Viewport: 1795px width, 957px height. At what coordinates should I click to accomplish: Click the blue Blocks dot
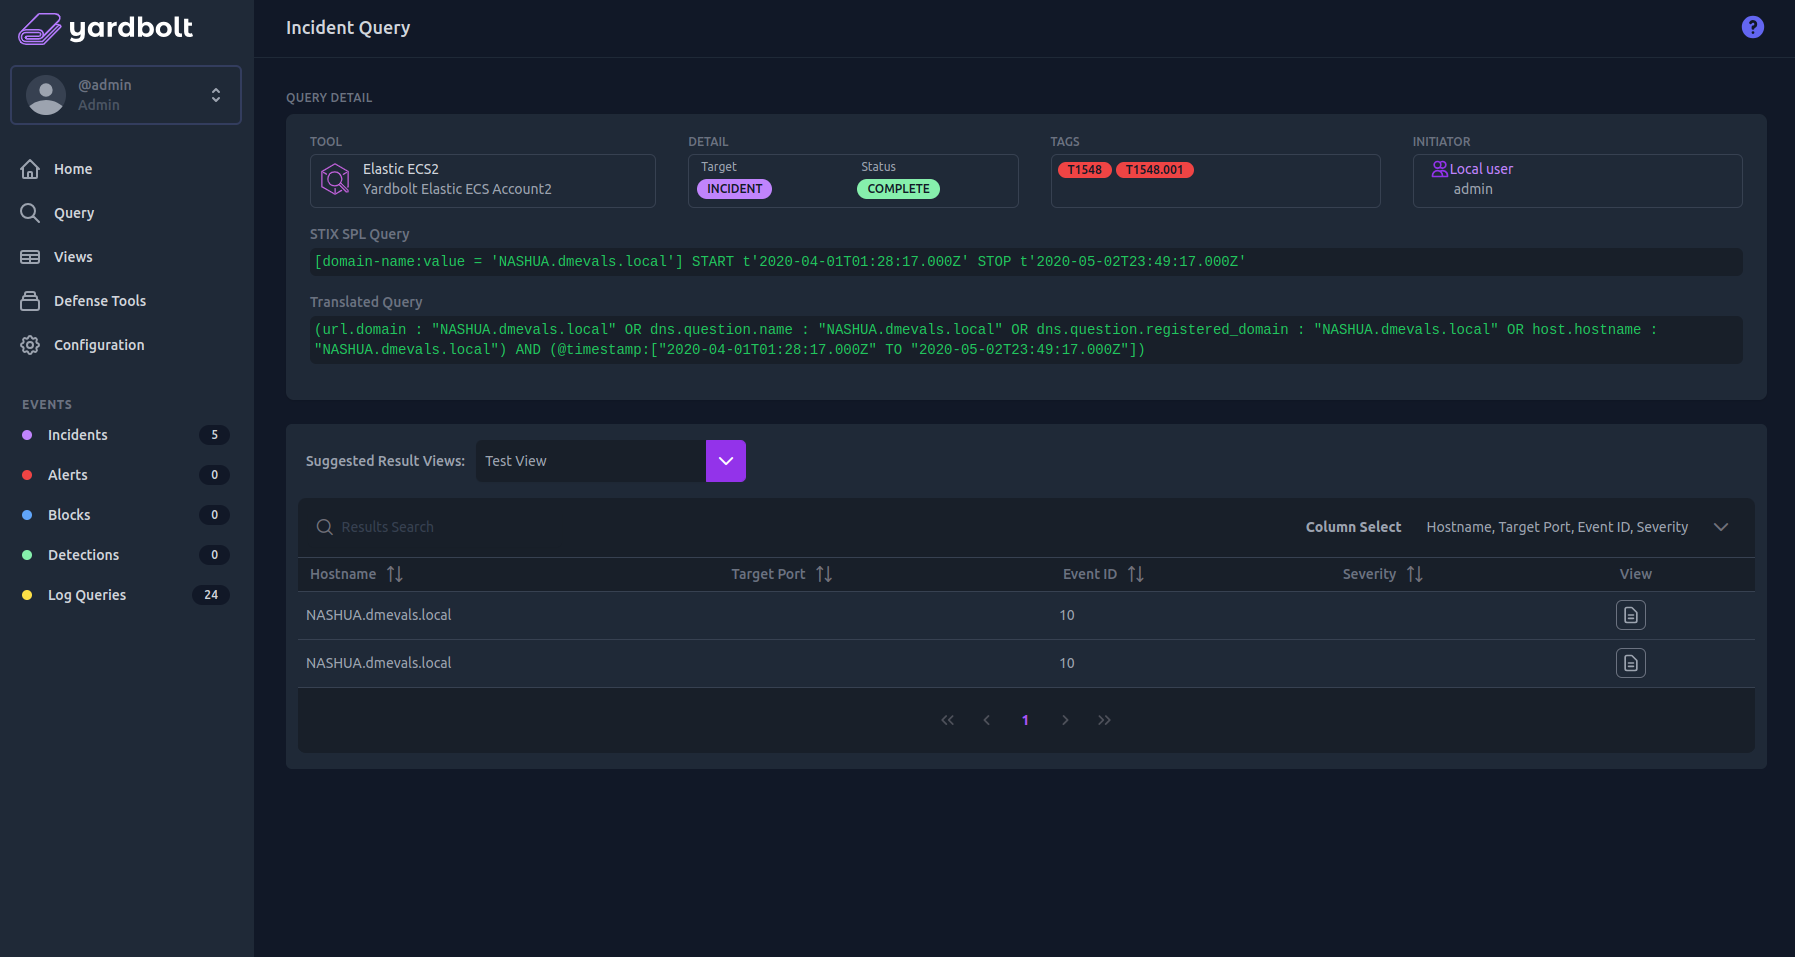[x=27, y=515]
